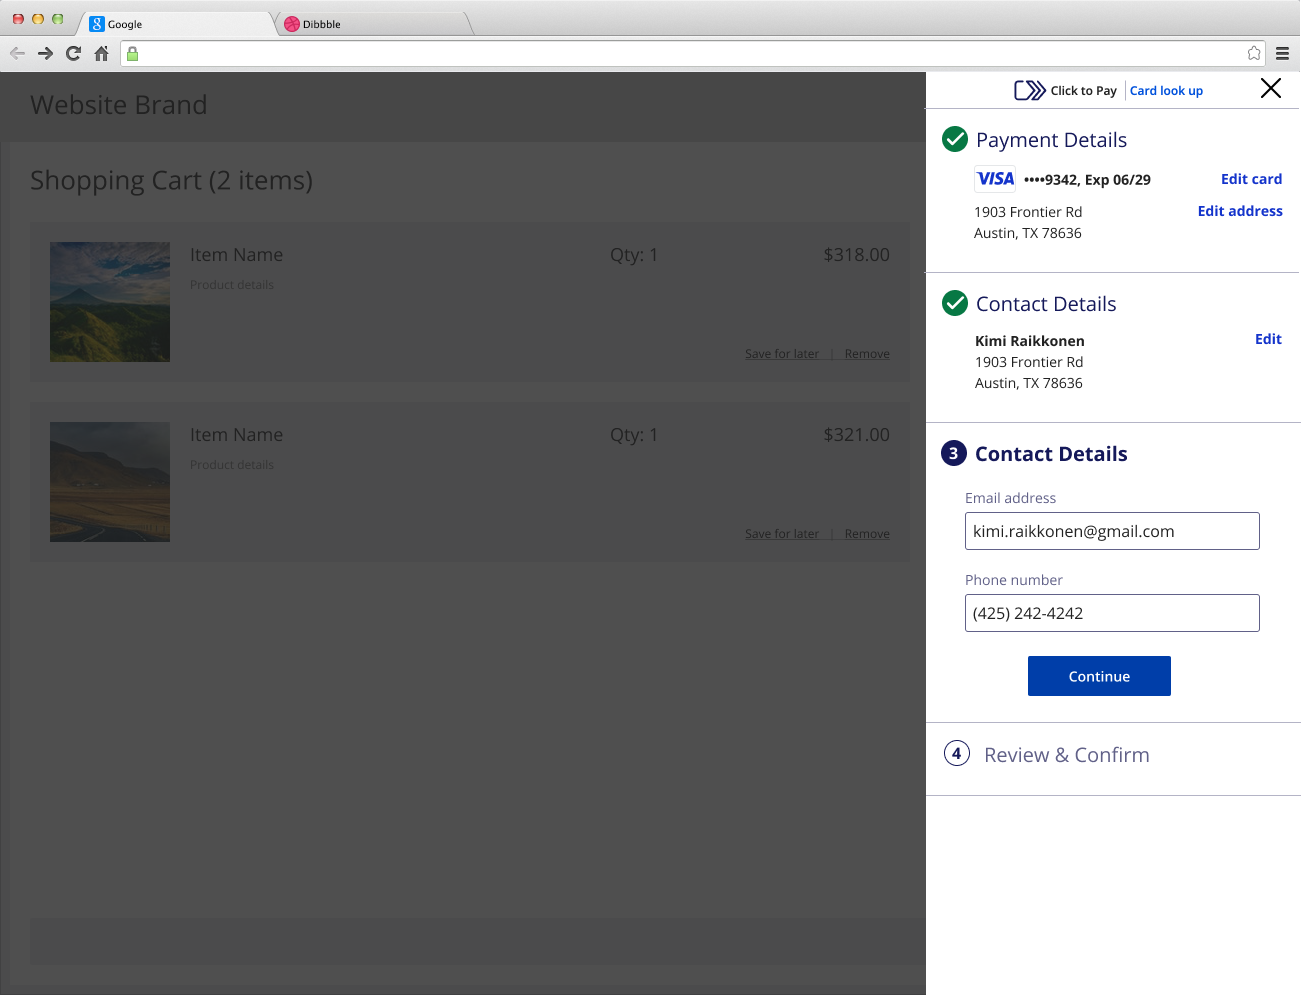
Task: Expand the completed Payment Details section
Action: tap(1051, 140)
